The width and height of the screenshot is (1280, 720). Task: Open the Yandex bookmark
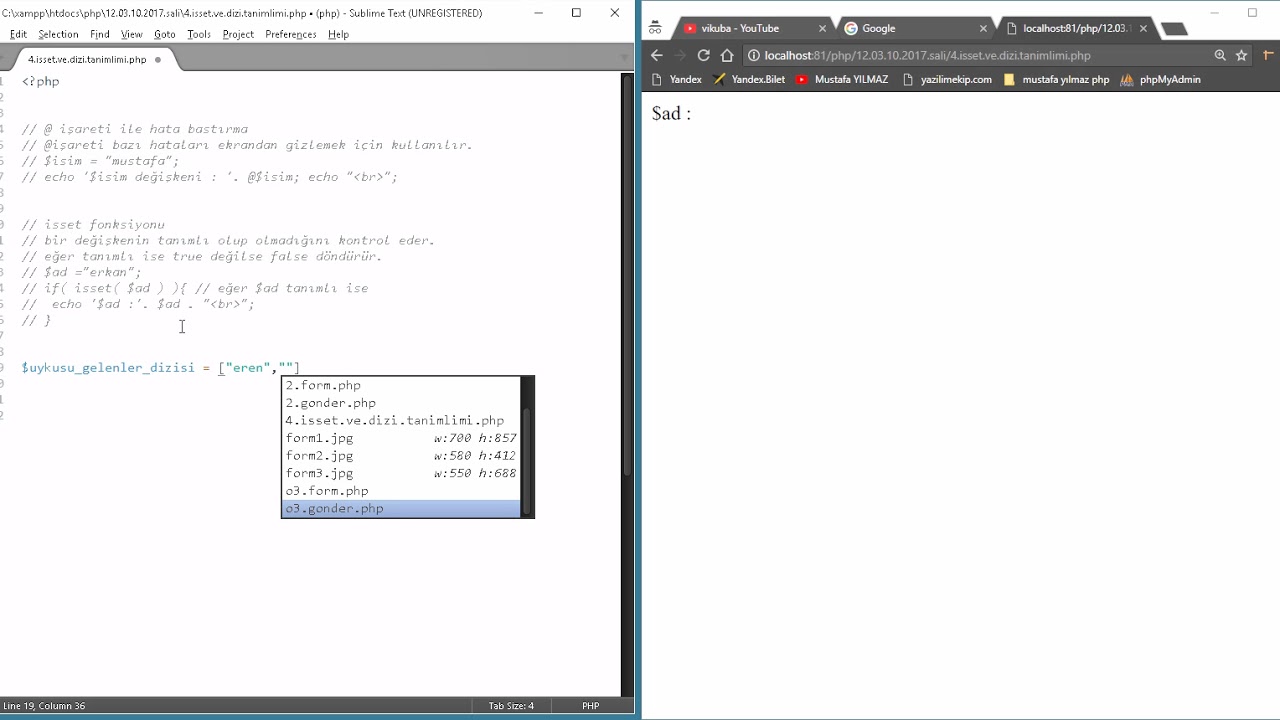point(677,79)
